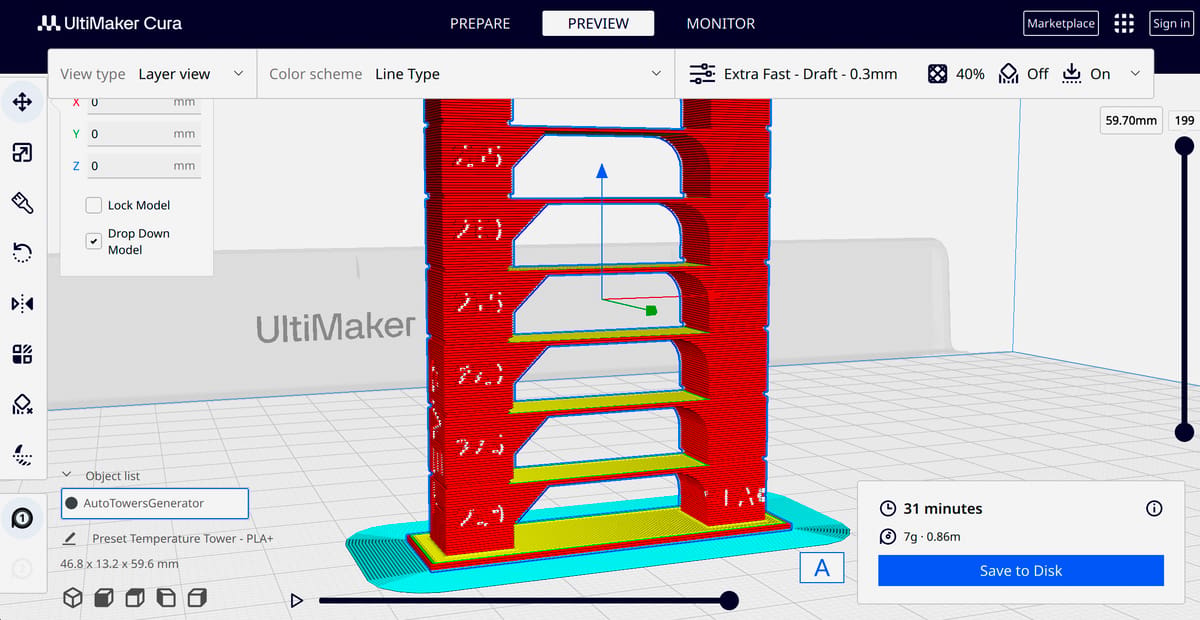Click the support Off icon

pyautogui.click(x=1009, y=74)
